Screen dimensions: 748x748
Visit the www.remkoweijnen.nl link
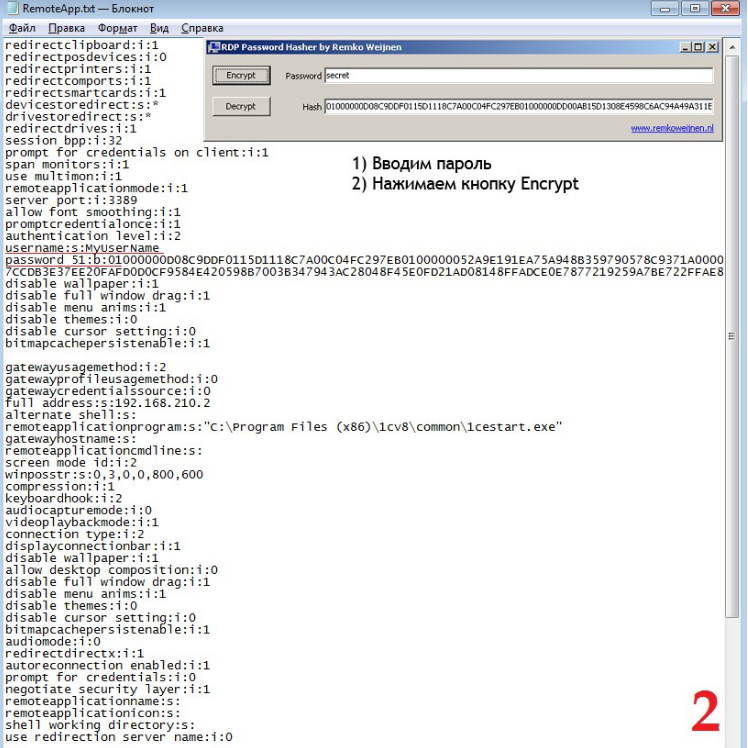pos(672,128)
